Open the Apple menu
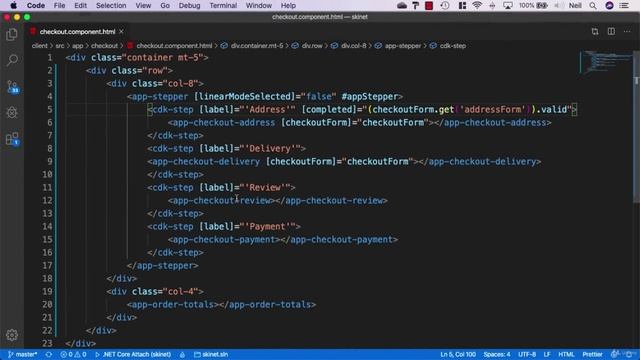This screenshot has width=640, height=360. (13, 5)
